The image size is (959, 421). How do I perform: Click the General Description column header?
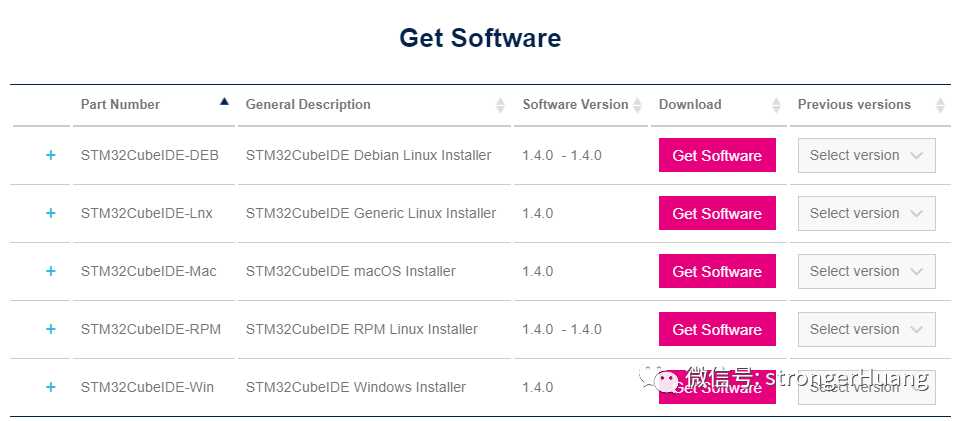(308, 105)
